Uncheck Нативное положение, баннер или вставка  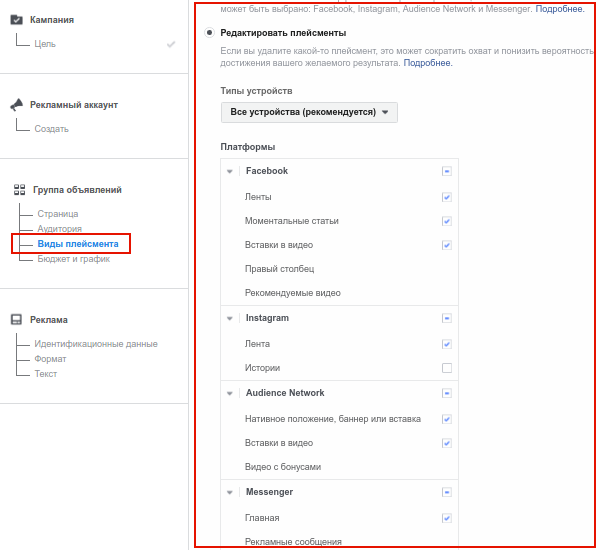(x=447, y=419)
